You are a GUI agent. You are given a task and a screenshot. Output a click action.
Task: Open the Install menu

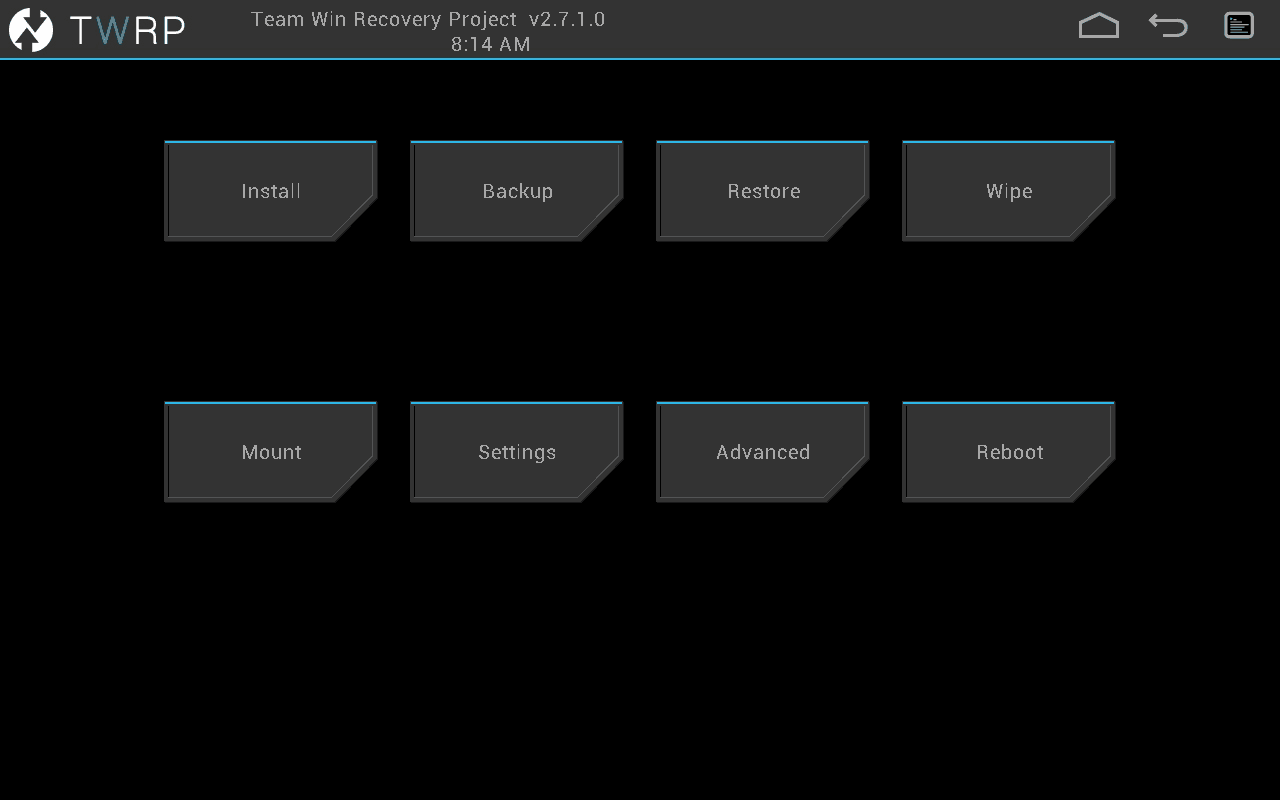pyautogui.click(x=271, y=191)
